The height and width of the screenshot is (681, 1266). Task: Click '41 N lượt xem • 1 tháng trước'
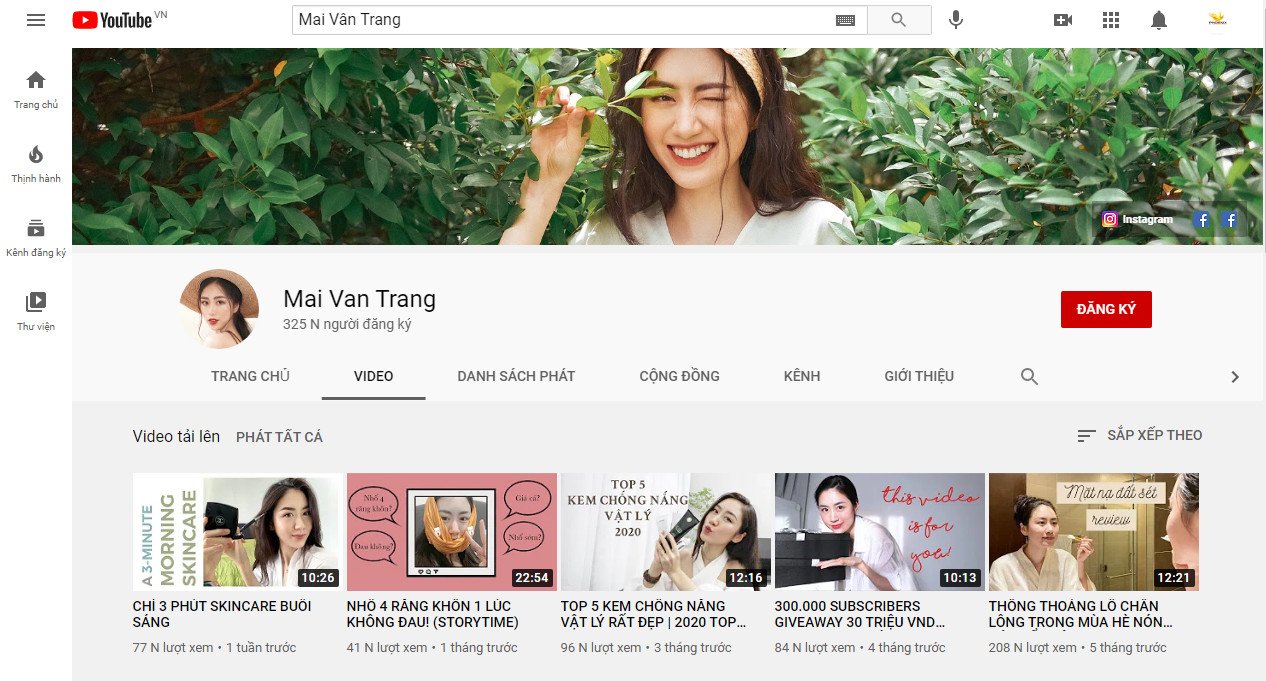(432, 648)
